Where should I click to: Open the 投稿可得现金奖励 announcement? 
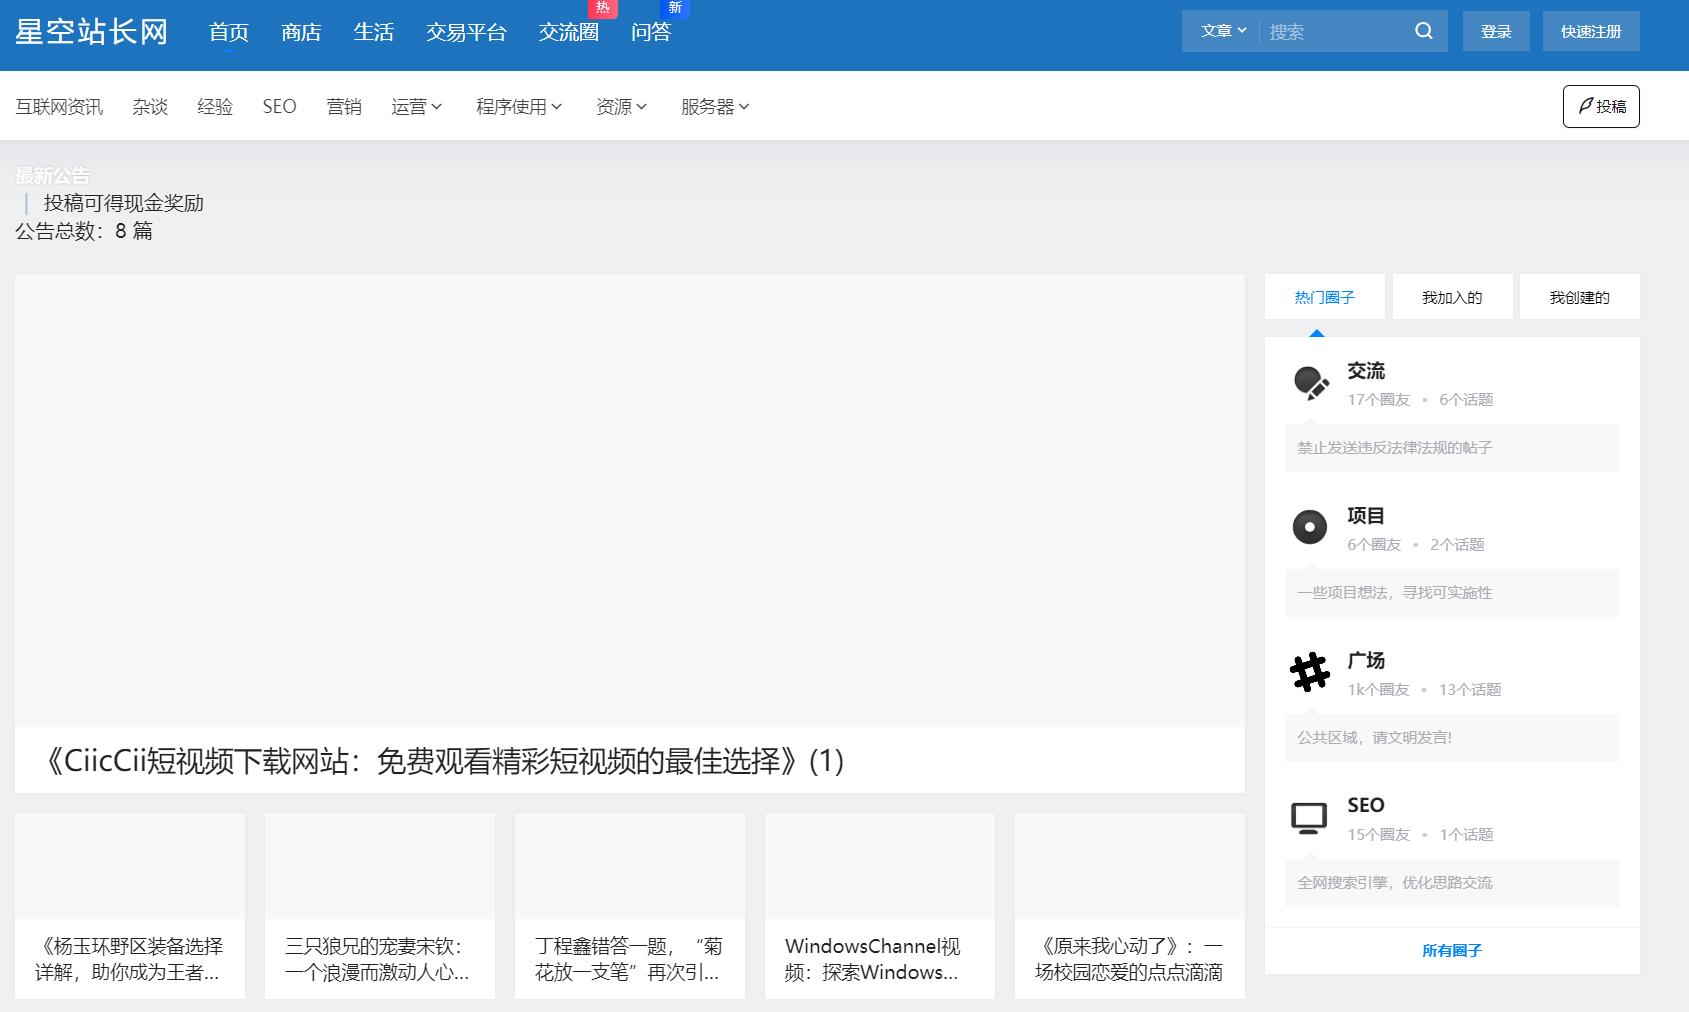[x=124, y=203]
